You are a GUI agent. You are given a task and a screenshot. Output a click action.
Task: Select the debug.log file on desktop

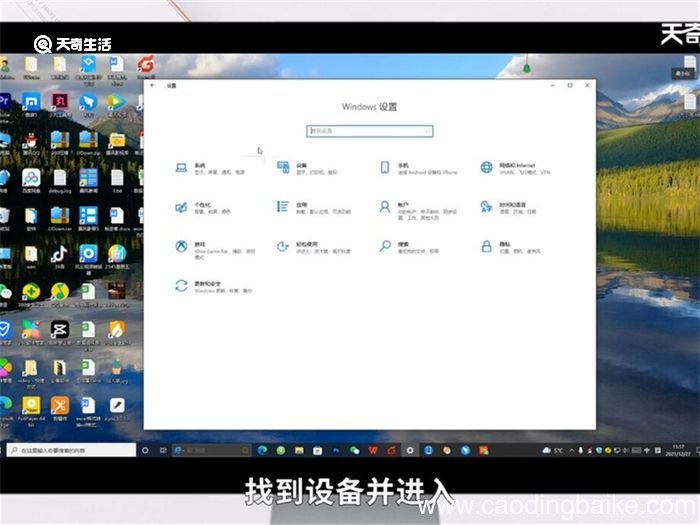60,181
